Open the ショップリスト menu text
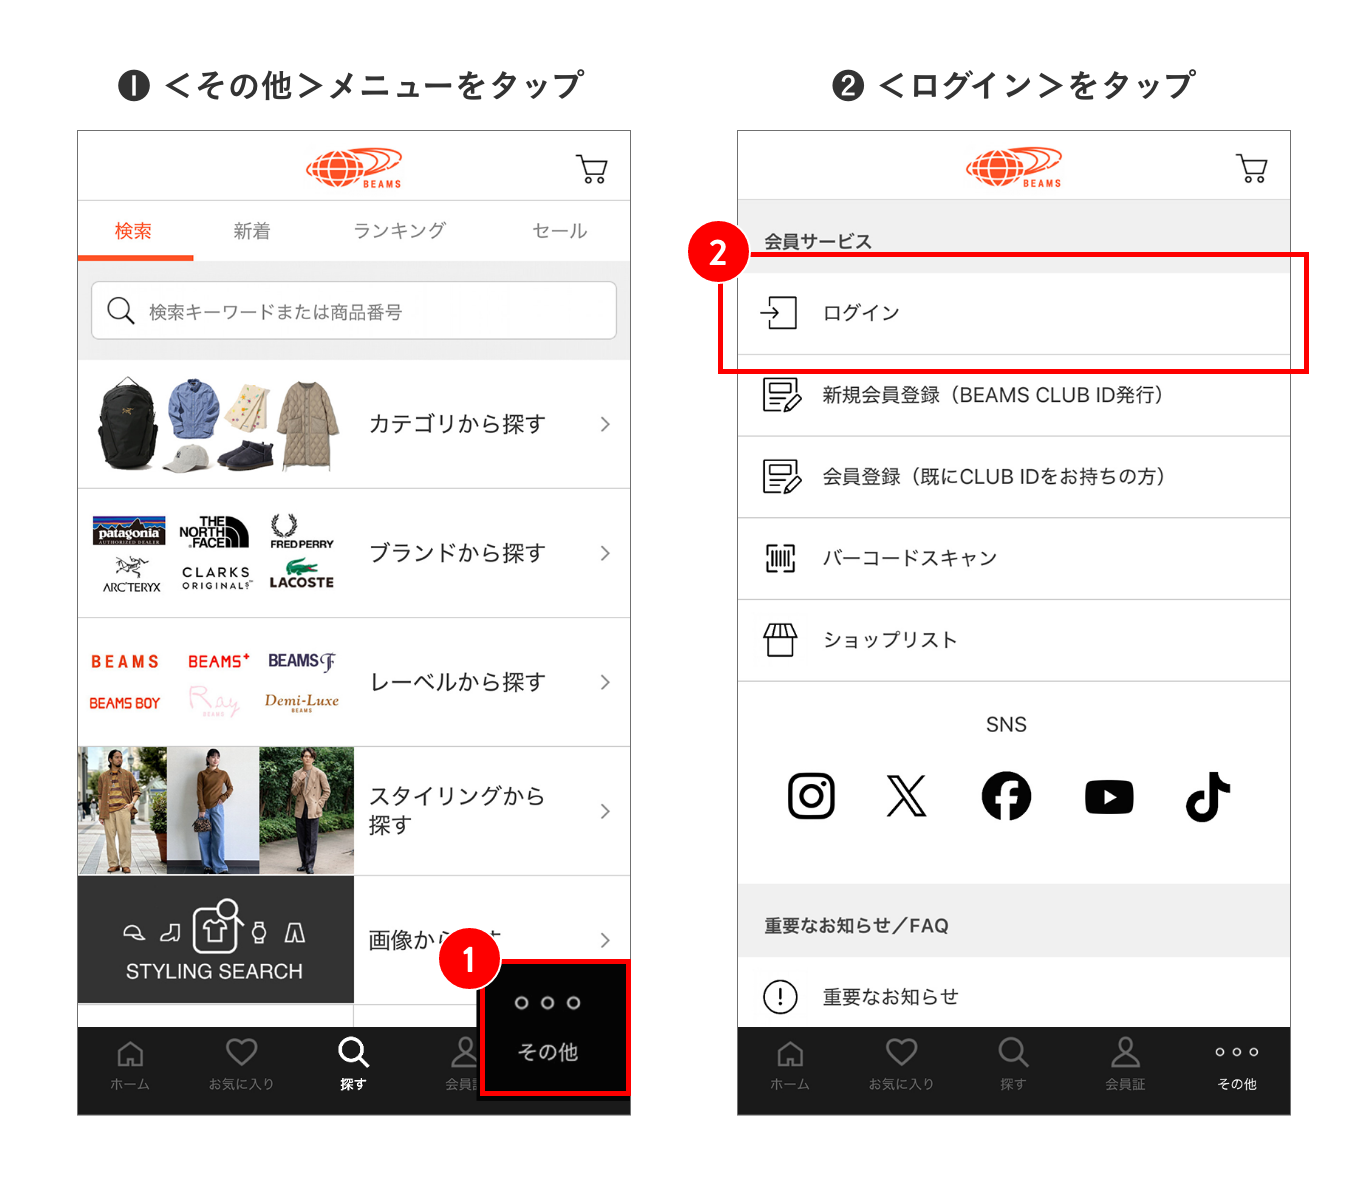The height and width of the screenshot is (1179, 1360). (x=890, y=640)
